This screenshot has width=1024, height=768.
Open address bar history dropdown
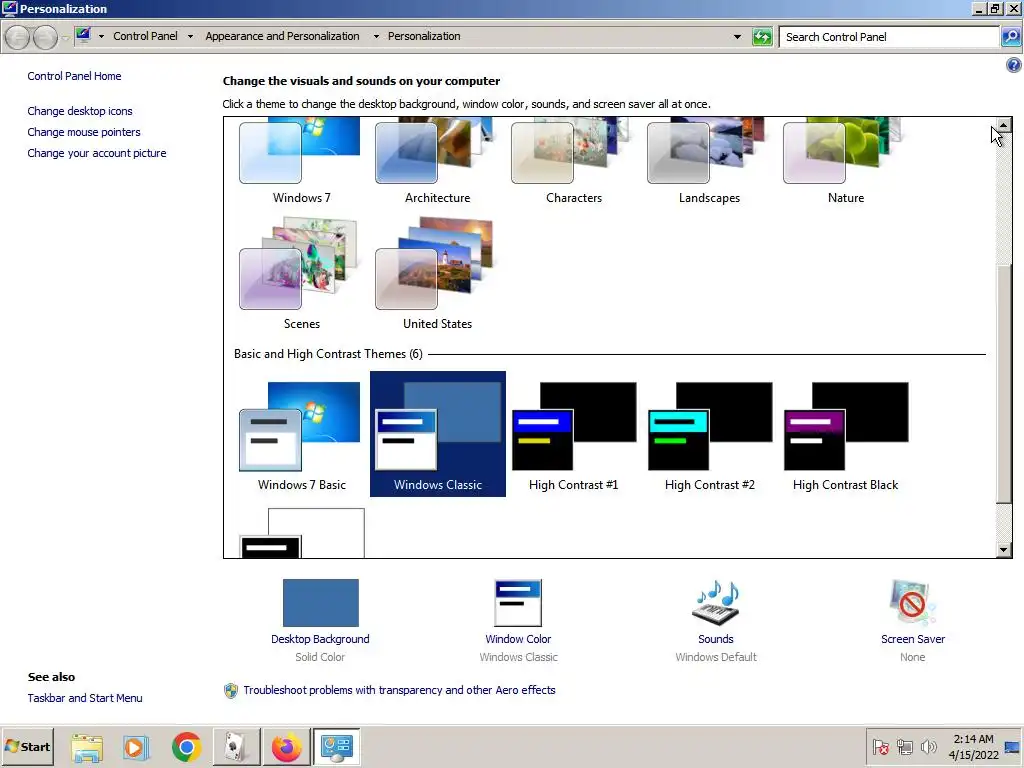click(737, 37)
